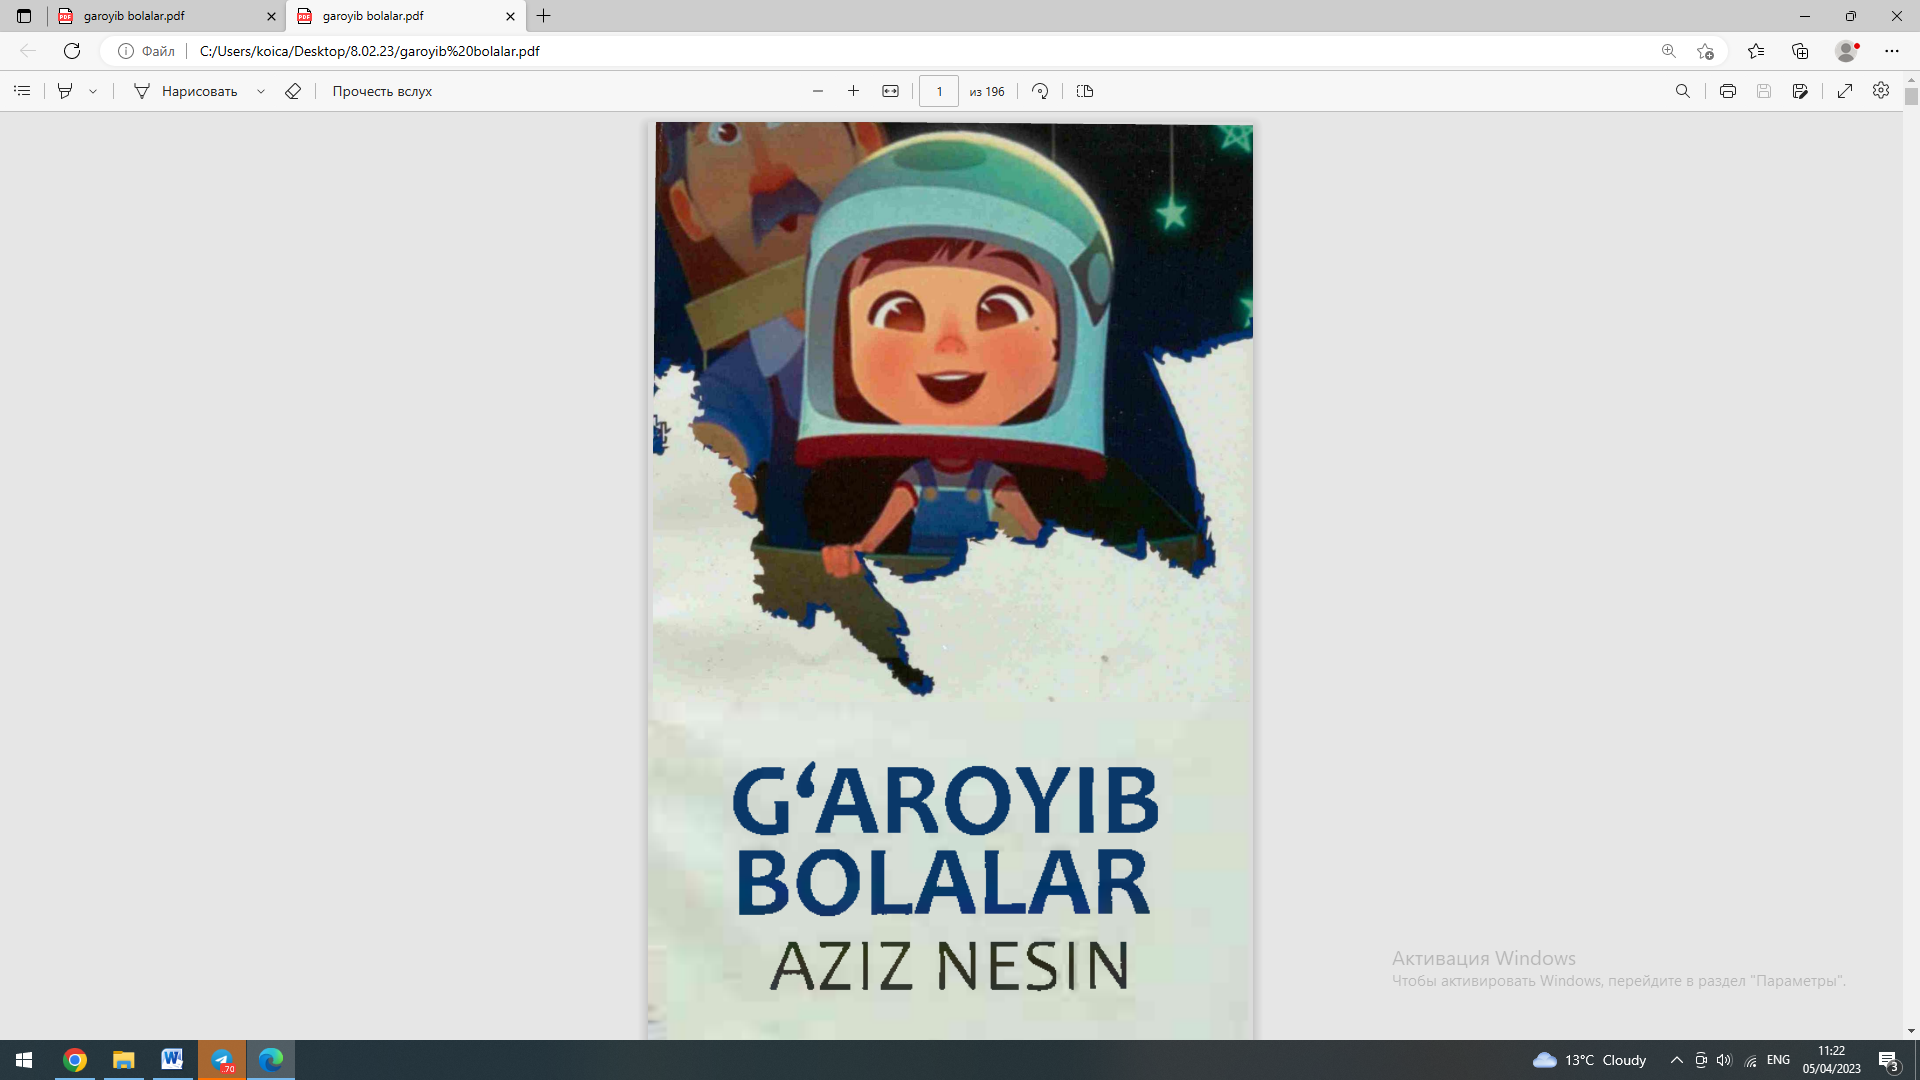Click the scrollbar up arrow
Viewport: 1920px width, 1080px height.
[1911, 80]
